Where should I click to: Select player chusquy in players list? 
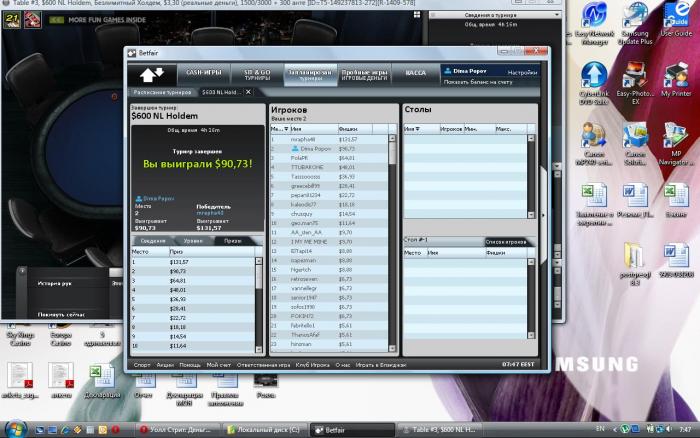click(x=329, y=214)
